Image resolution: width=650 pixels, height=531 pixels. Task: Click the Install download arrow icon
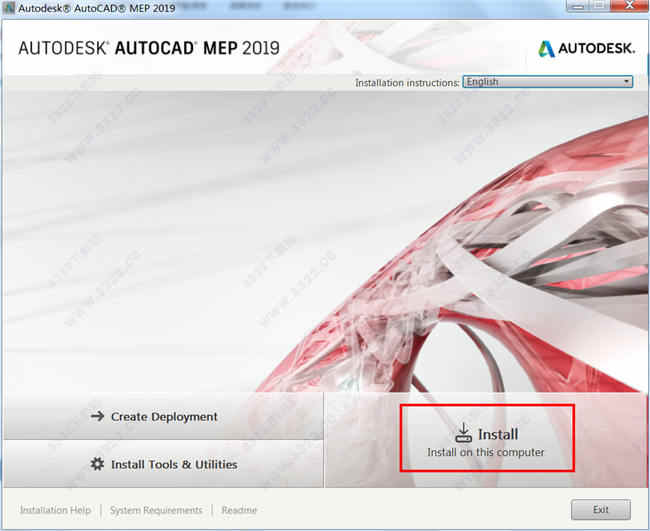[463, 432]
